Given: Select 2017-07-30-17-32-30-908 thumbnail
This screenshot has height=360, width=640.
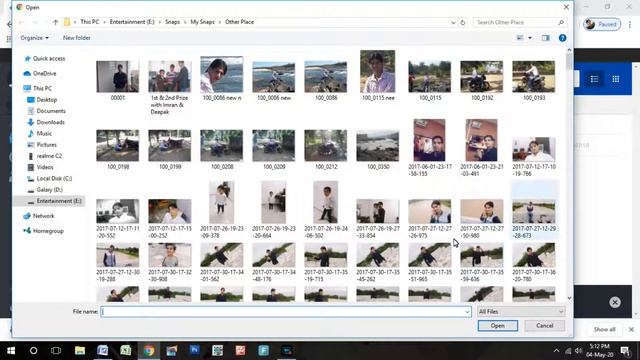Looking at the screenshot, I should pyautogui.click(x=169, y=255).
